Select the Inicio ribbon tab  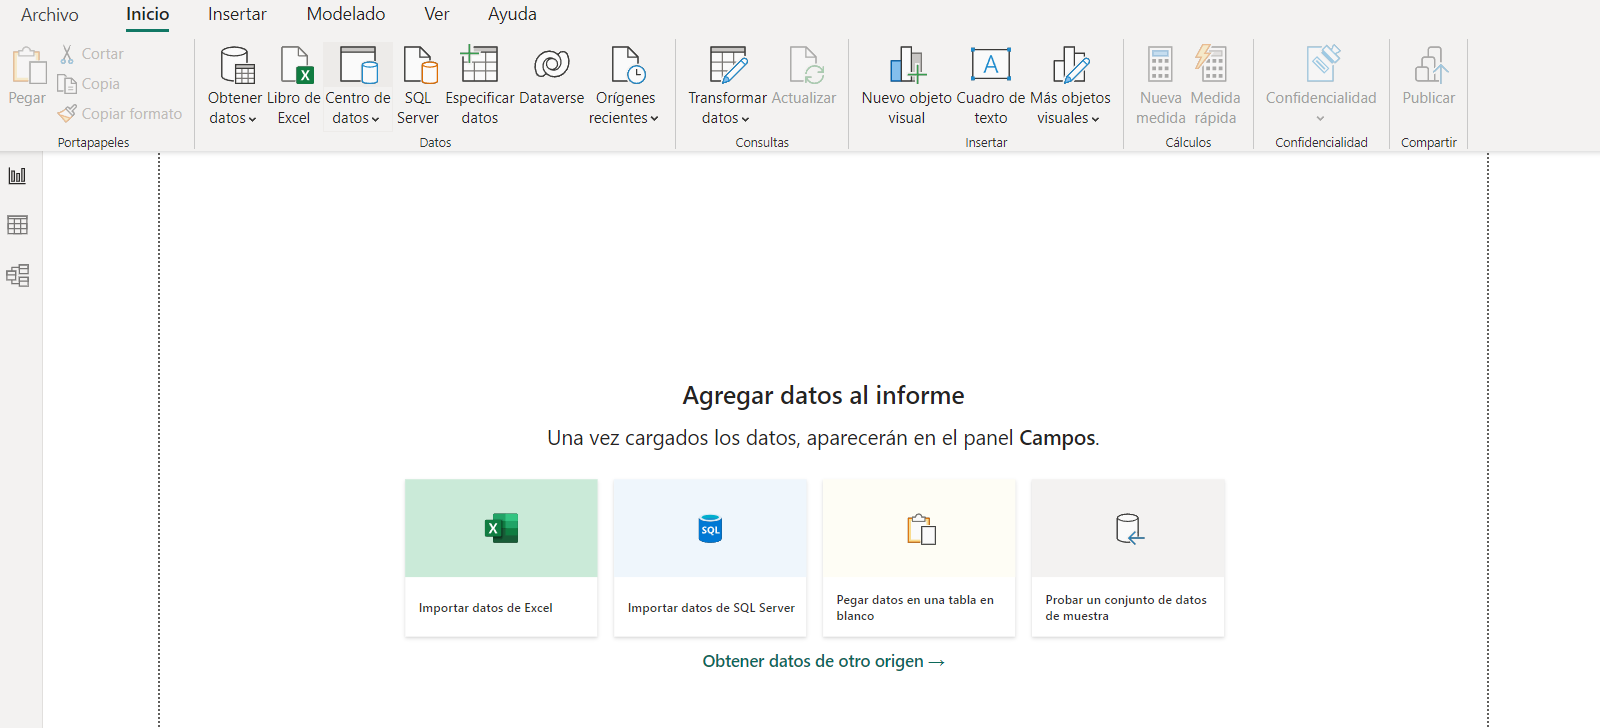click(x=147, y=14)
